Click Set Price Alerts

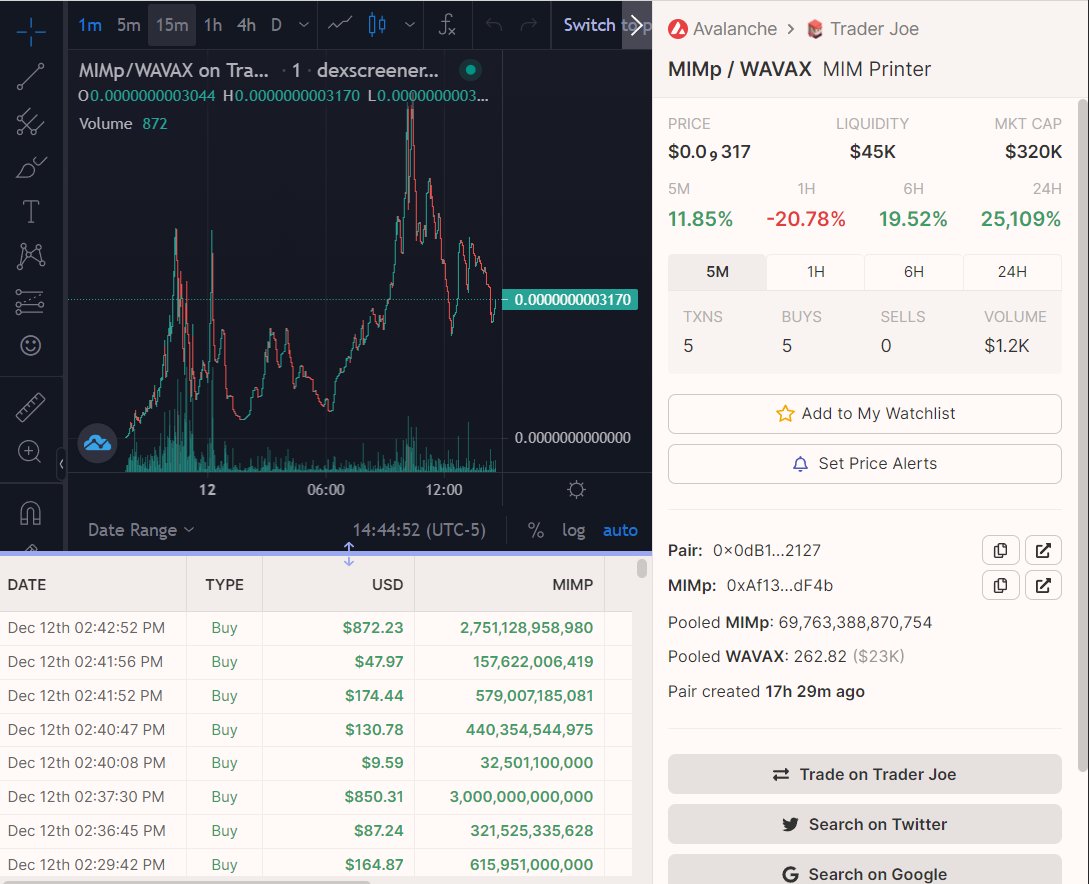(x=865, y=464)
